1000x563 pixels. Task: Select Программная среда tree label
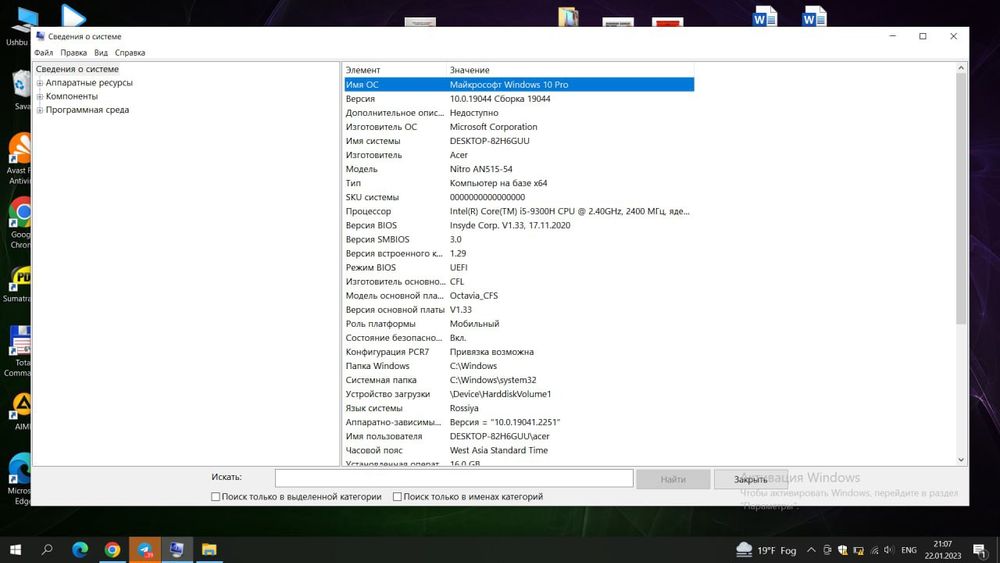87,110
